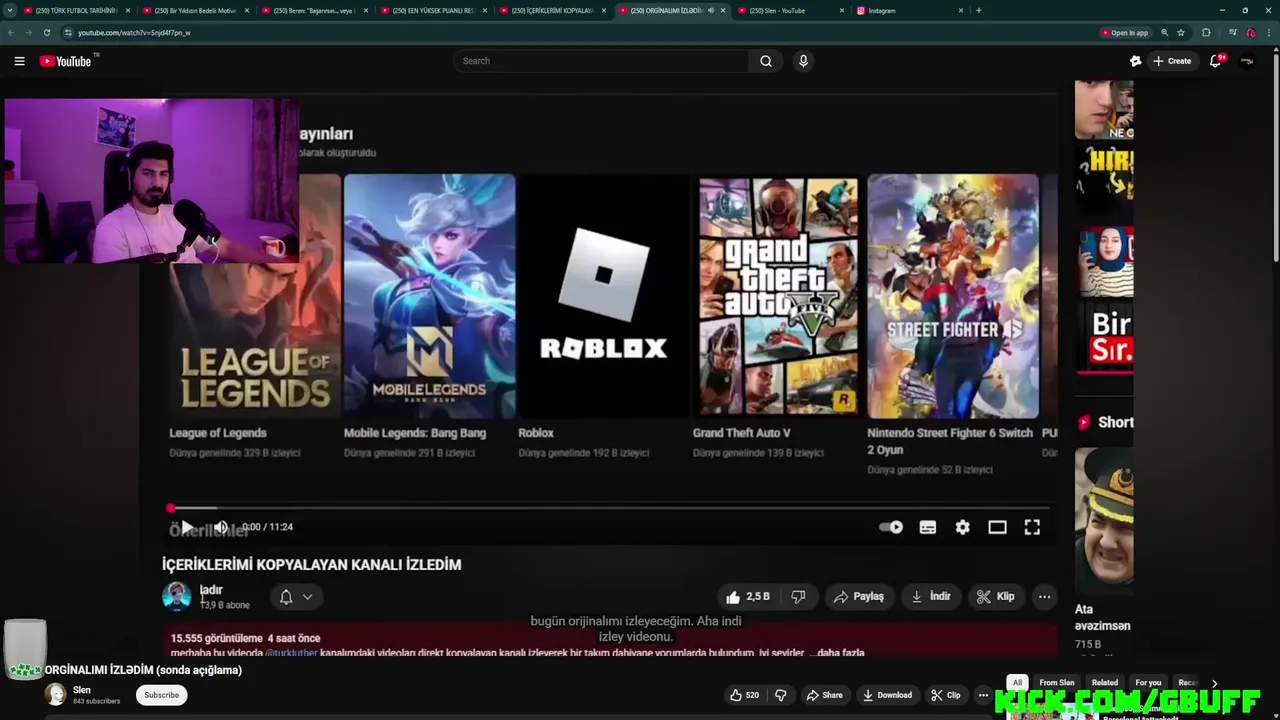The image size is (1280, 720).
Task: Select the 'From Slen' filter chip
Action: pyautogui.click(x=1056, y=683)
